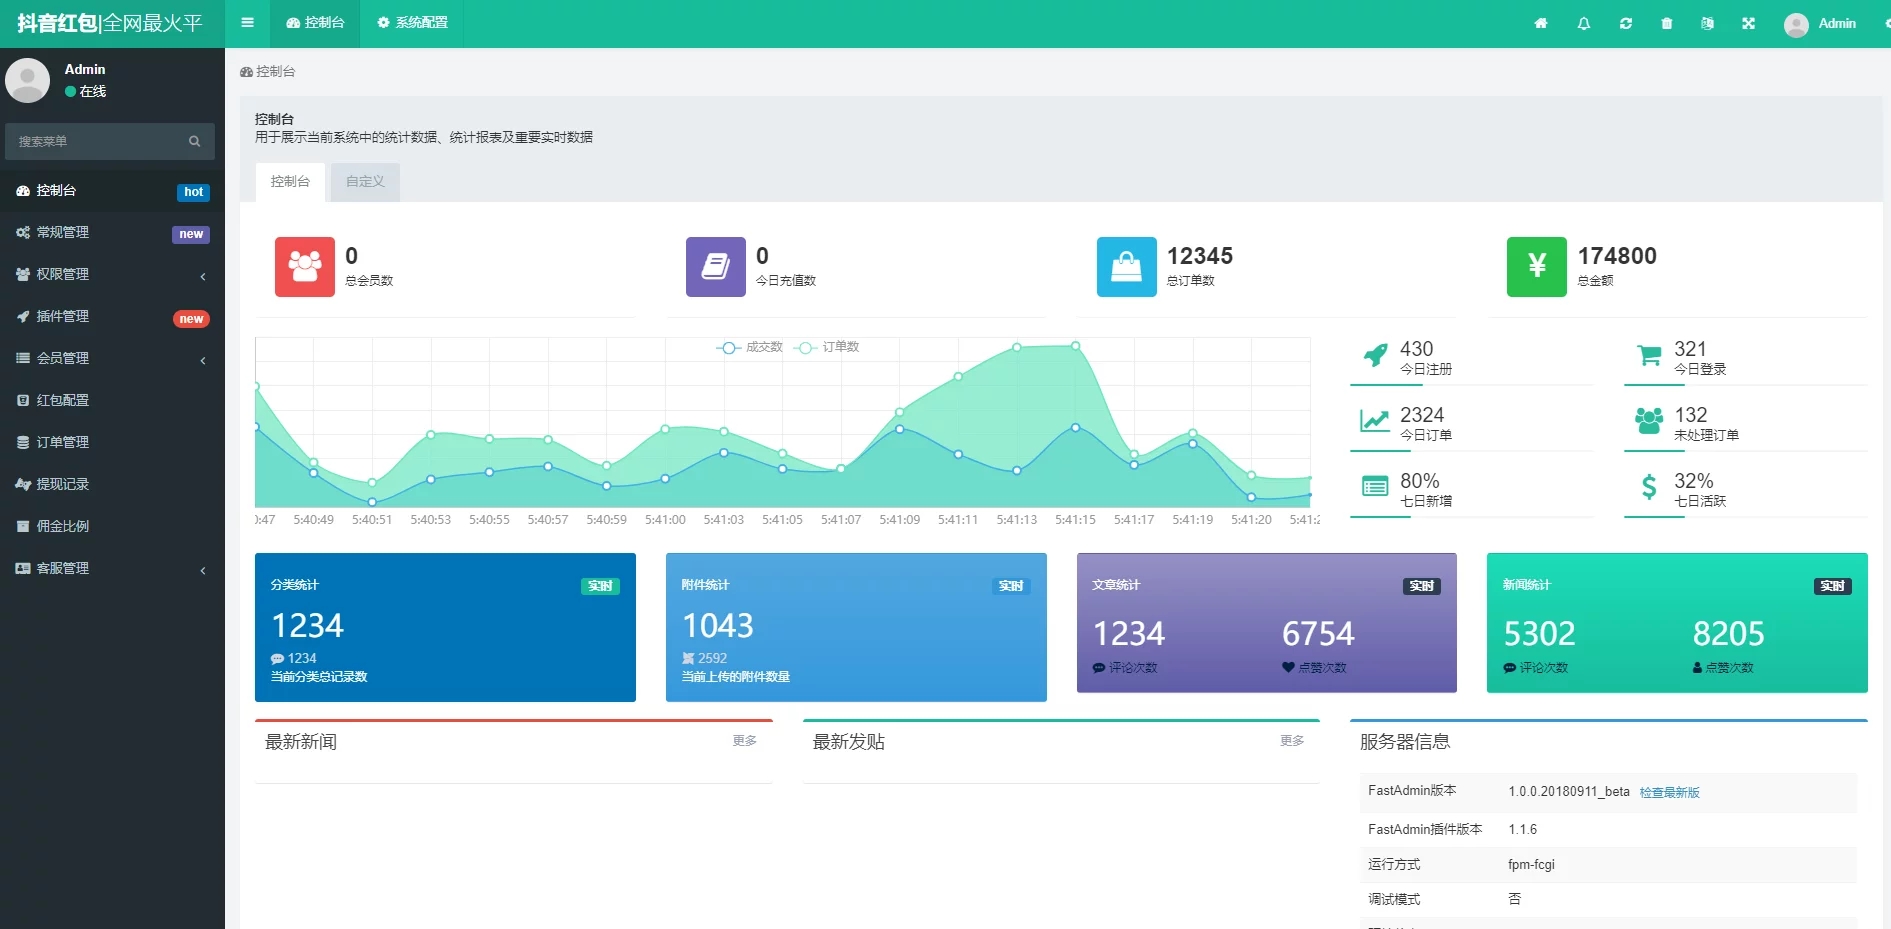Toggle the sidebar with hamburger button
1891x929 pixels.
coord(247,23)
